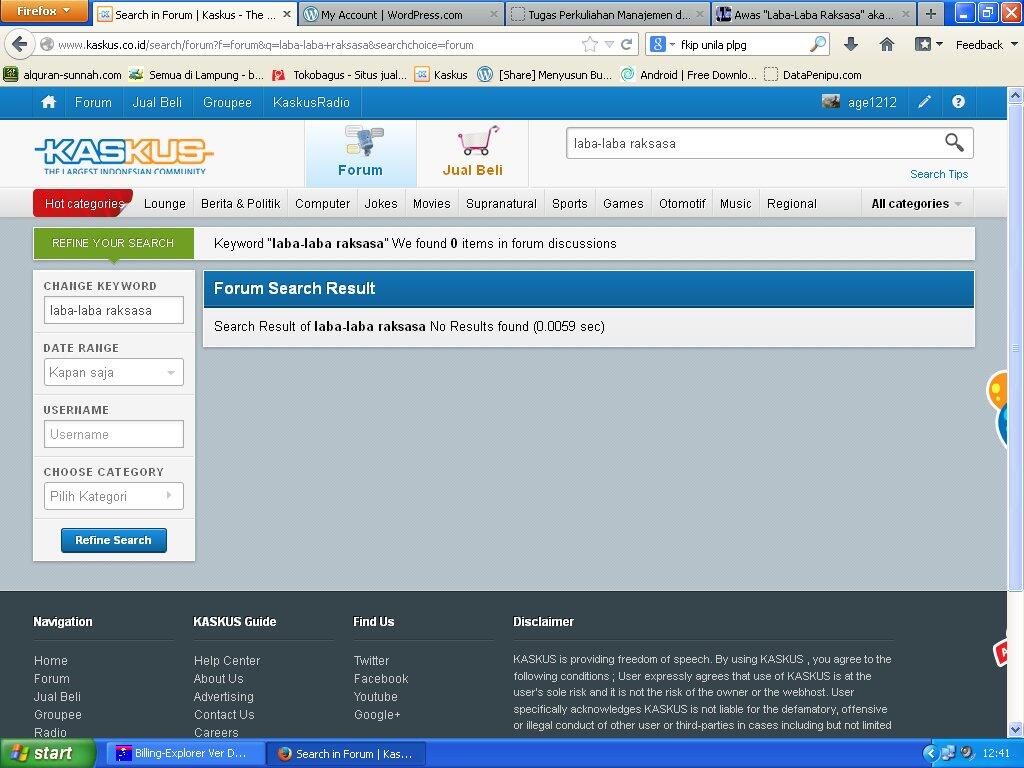1024x768 pixels.
Task: Open the Help Center footer link
Action: [227, 661]
